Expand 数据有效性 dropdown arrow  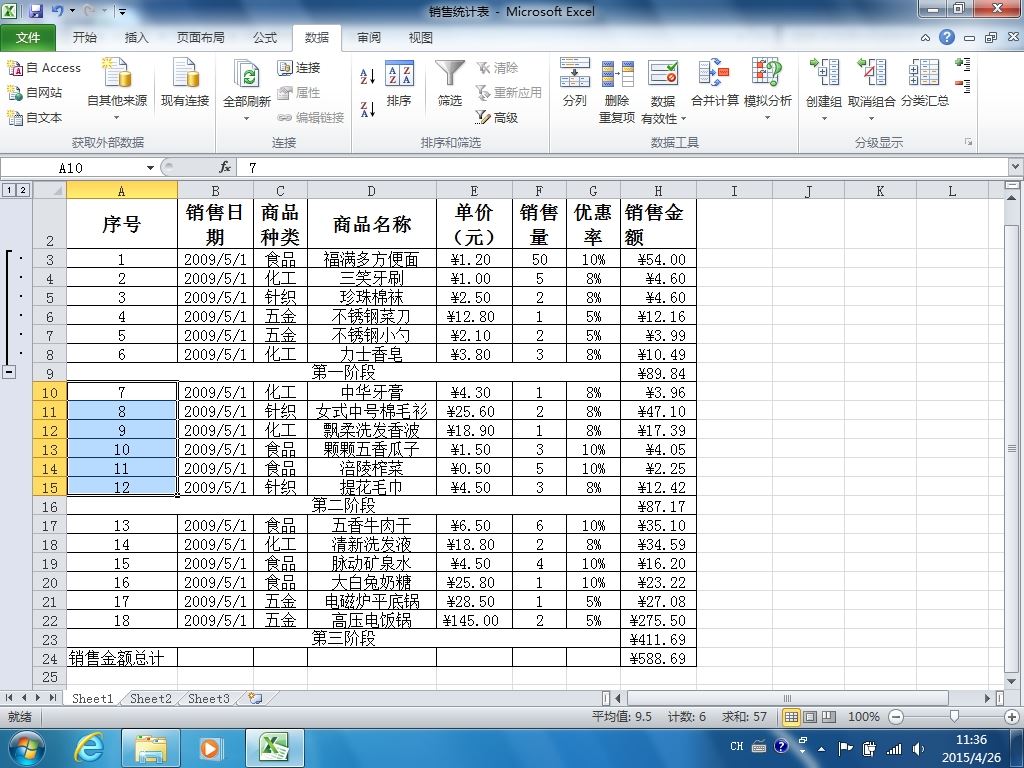(683, 119)
